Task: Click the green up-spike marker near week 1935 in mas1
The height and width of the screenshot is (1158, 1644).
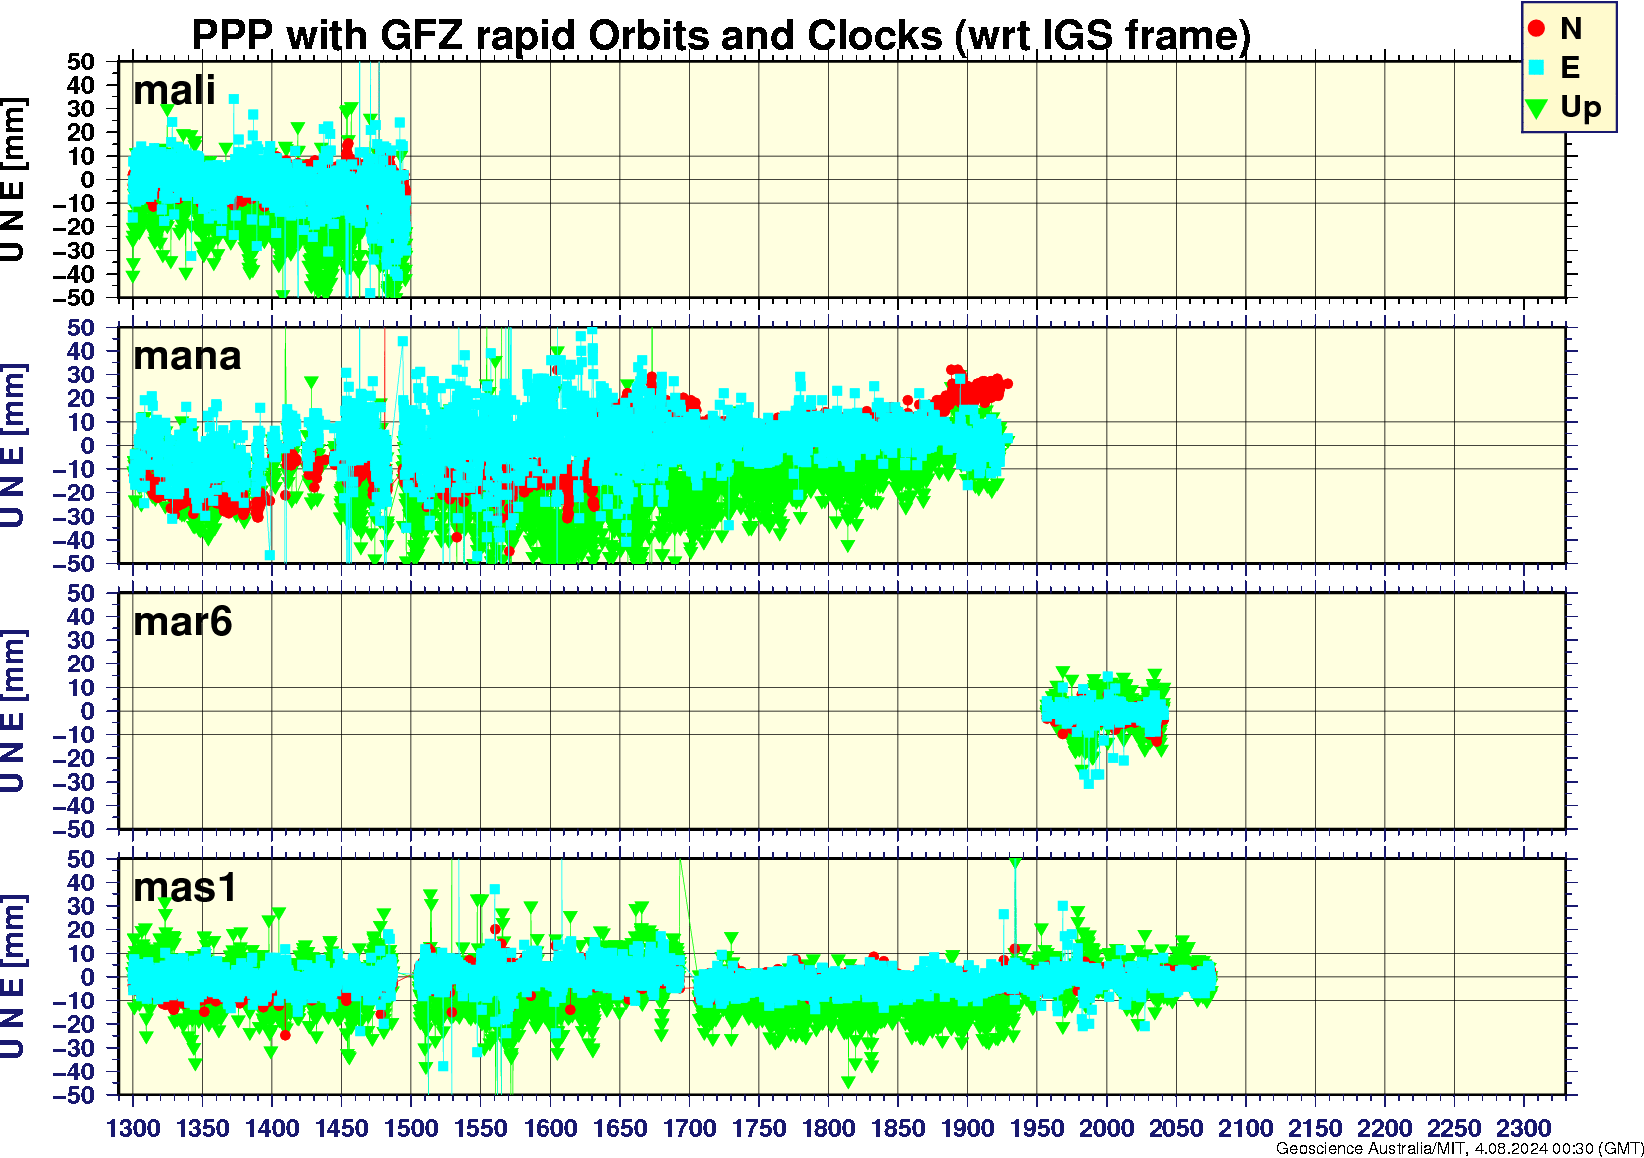Action: [x=1015, y=863]
